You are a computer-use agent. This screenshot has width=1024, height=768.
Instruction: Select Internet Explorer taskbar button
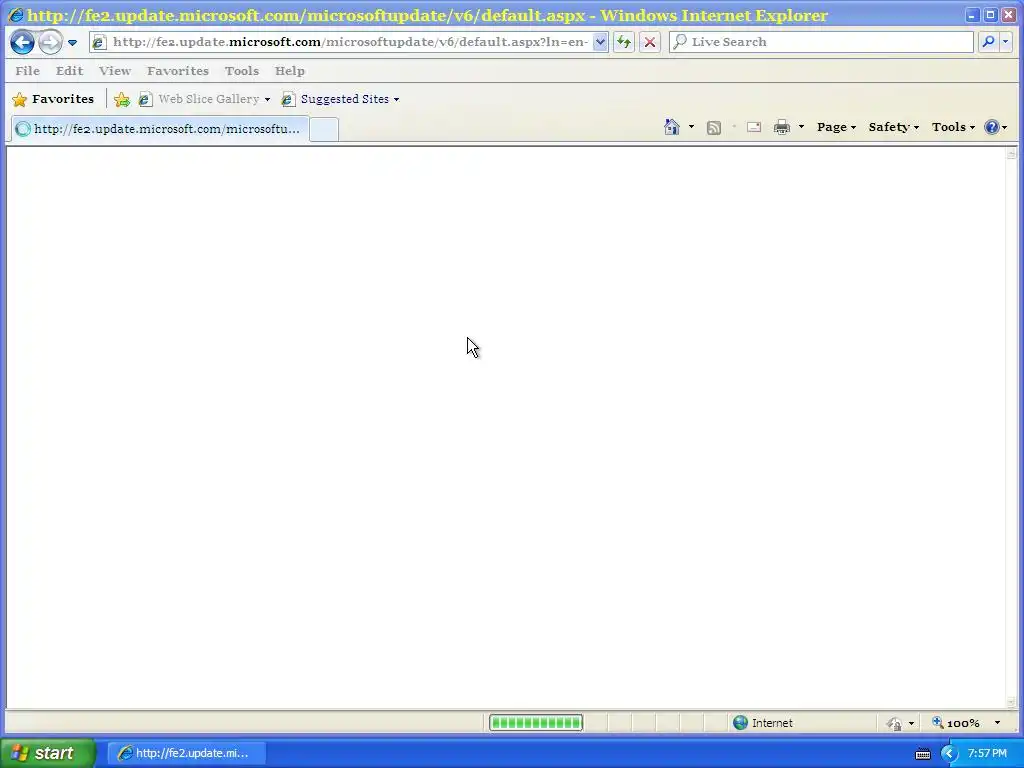pyautogui.click(x=187, y=753)
